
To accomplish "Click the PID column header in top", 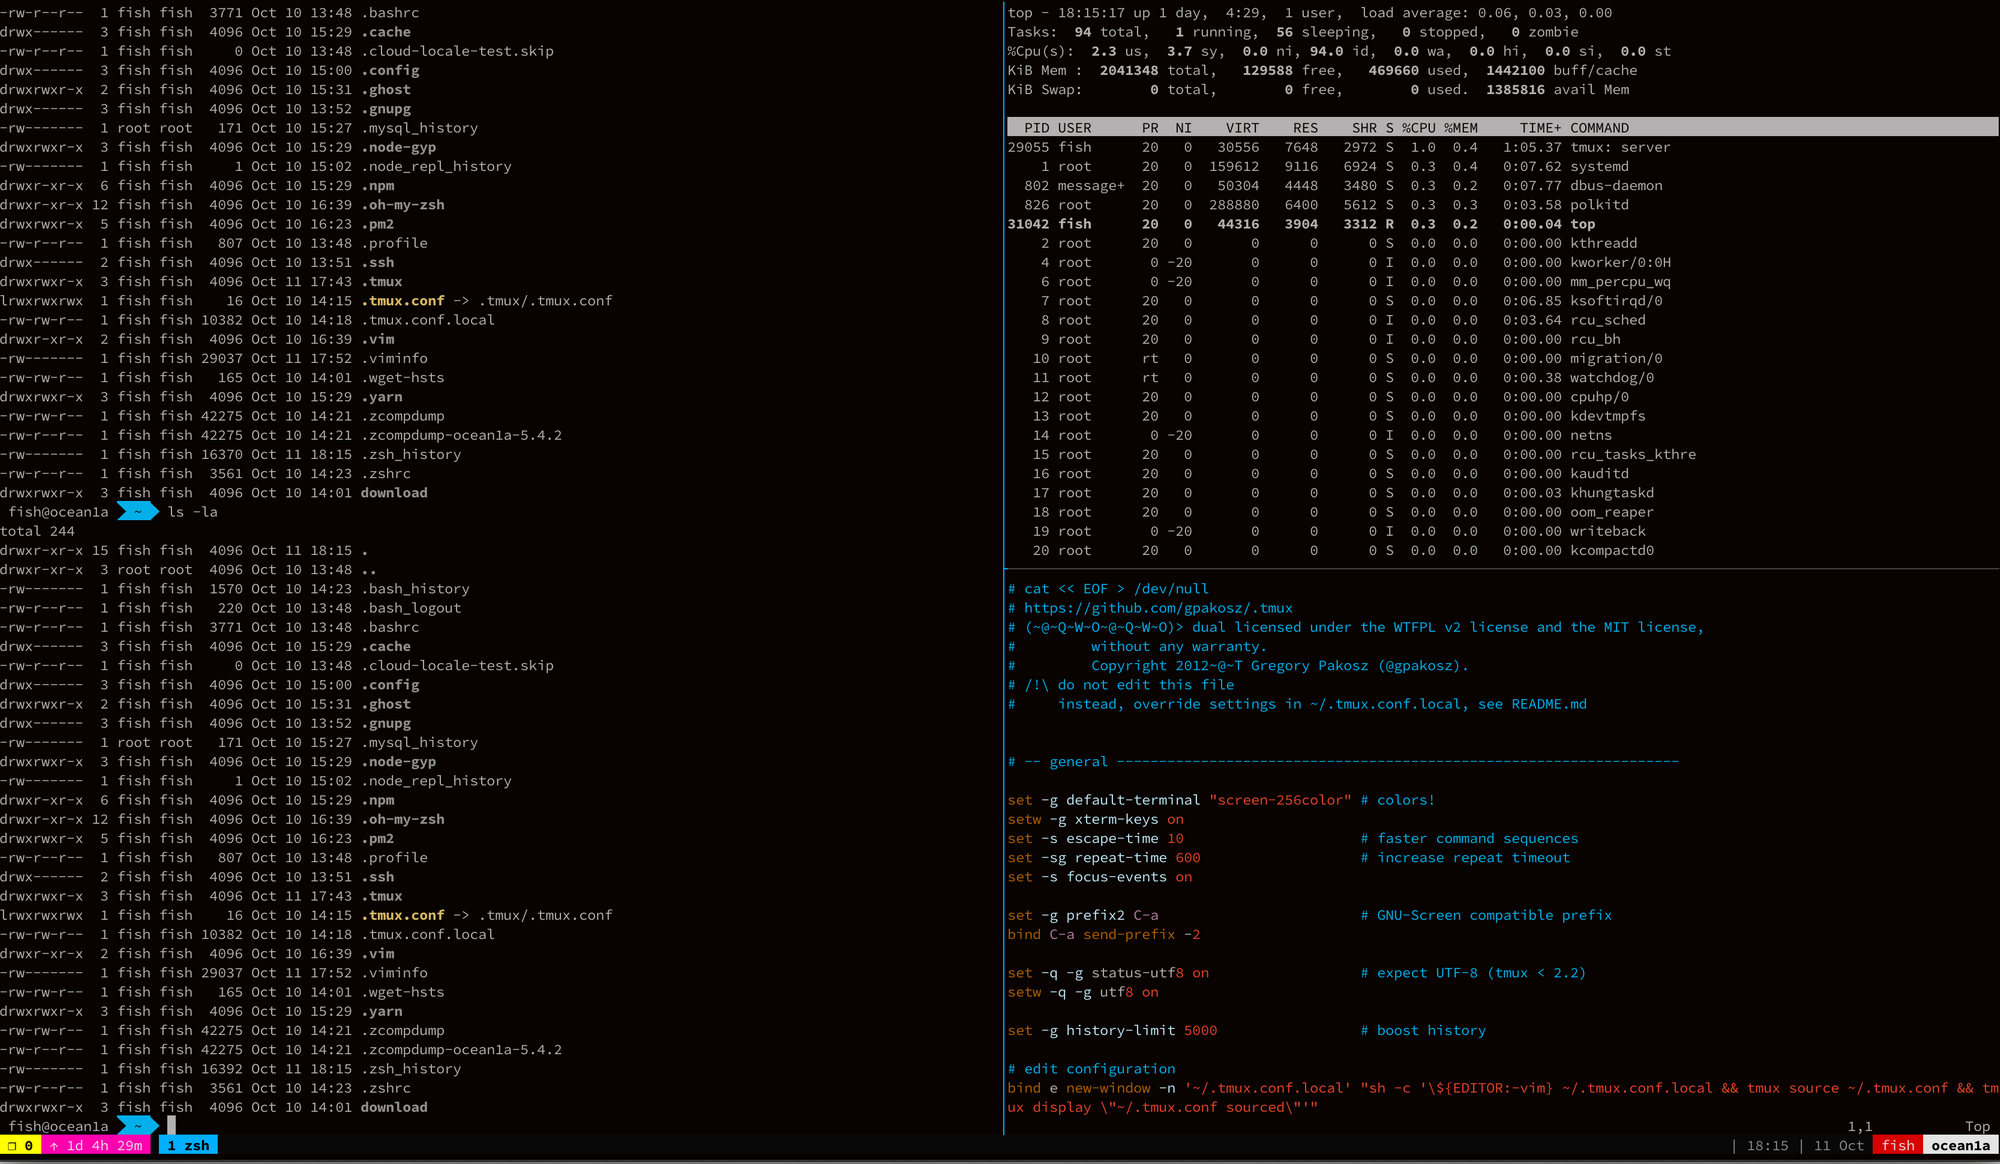I will pyautogui.click(x=1037, y=128).
